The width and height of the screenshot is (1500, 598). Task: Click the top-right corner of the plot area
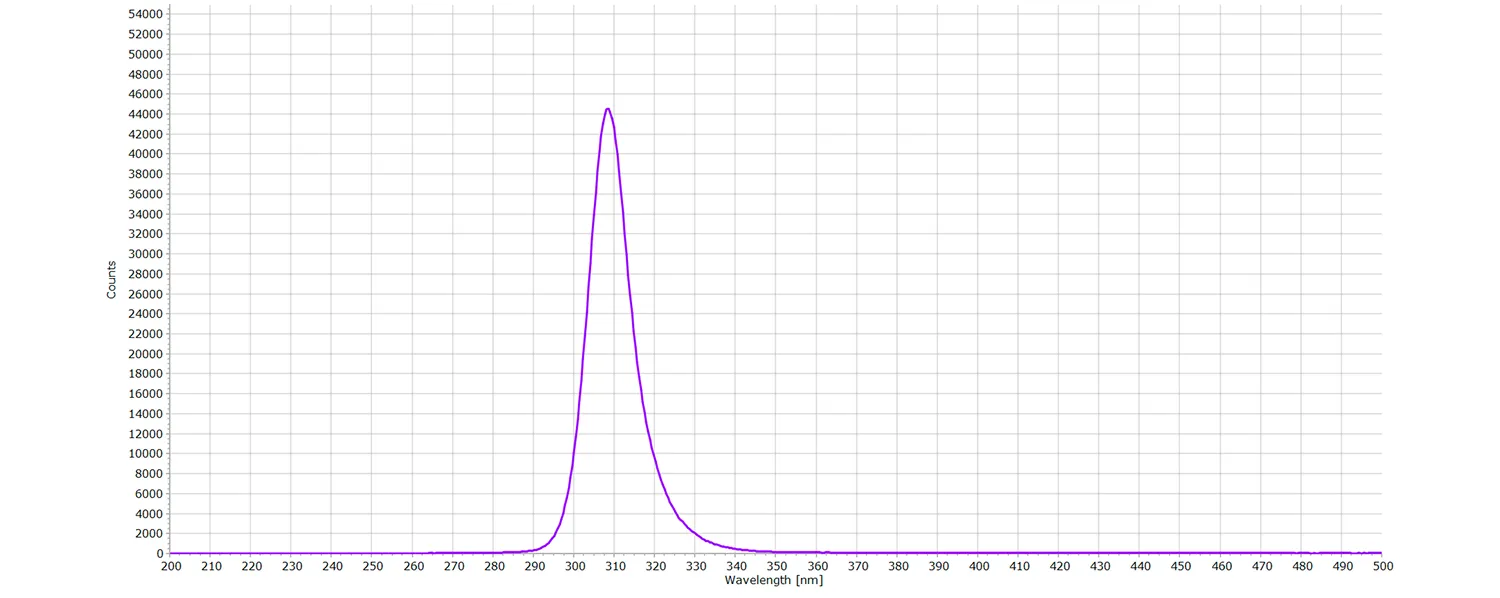click(1383, 12)
